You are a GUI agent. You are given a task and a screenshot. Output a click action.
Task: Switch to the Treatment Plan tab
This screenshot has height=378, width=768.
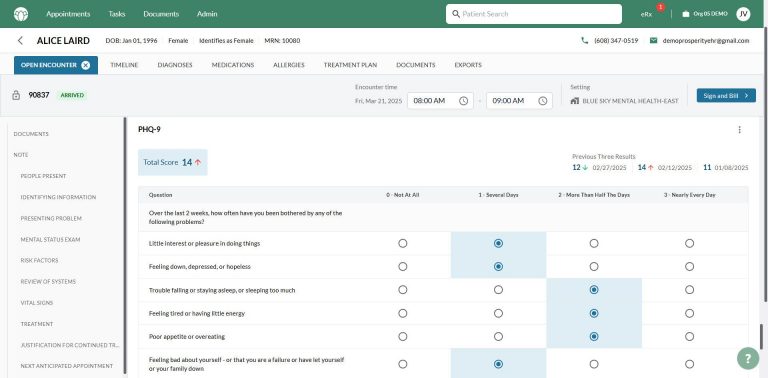[350, 65]
